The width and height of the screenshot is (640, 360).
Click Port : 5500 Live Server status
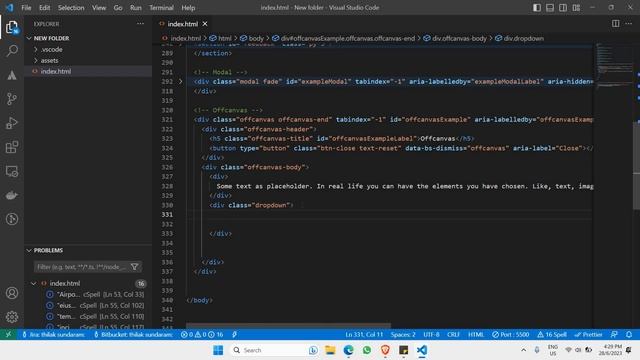[510, 334]
